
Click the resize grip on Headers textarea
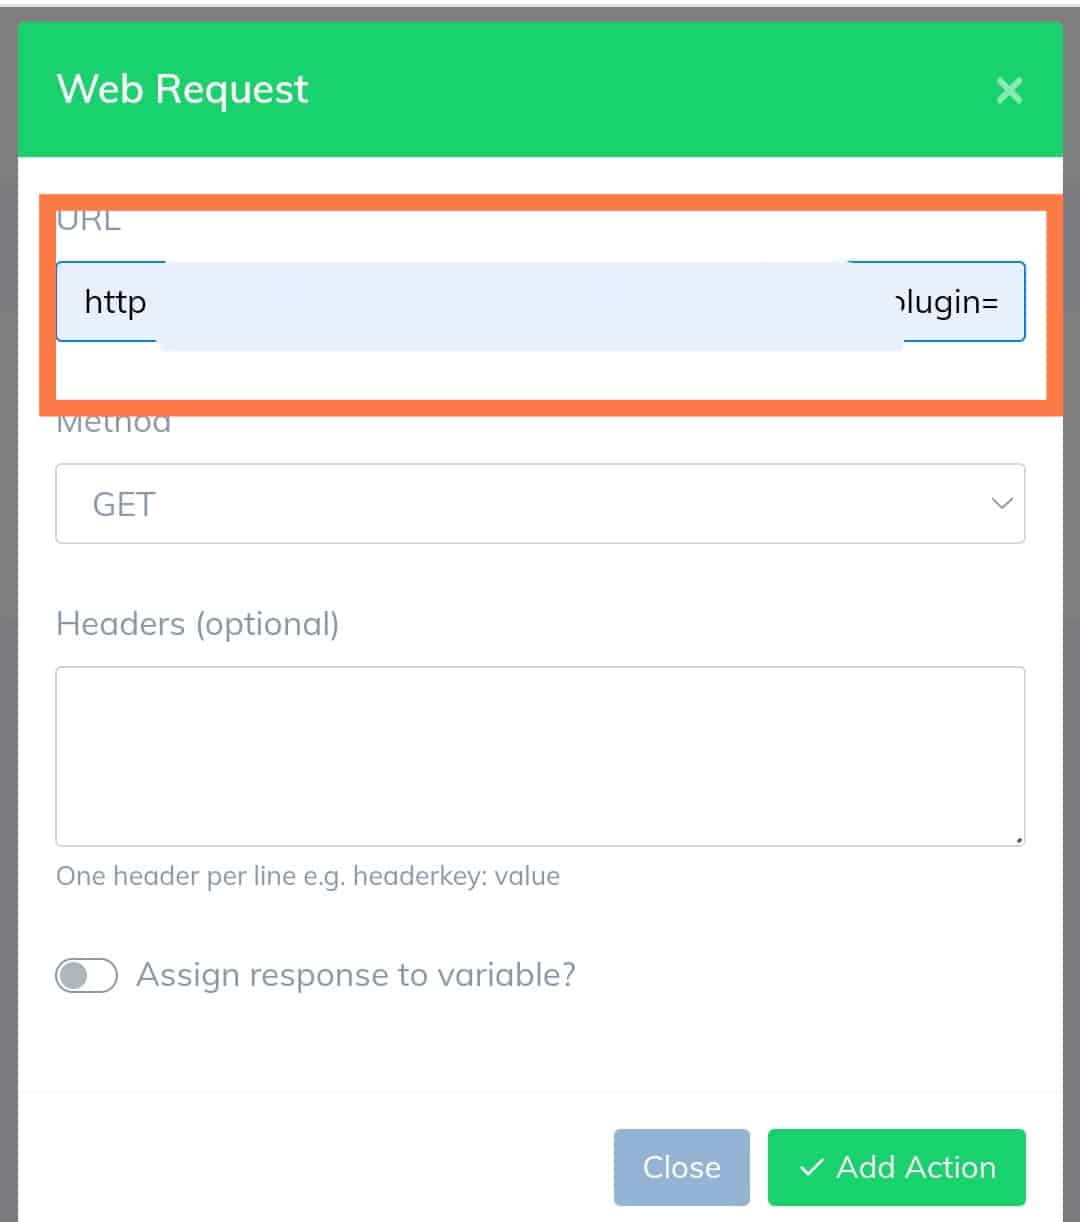pyautogui.click(x=1018, y=839)
